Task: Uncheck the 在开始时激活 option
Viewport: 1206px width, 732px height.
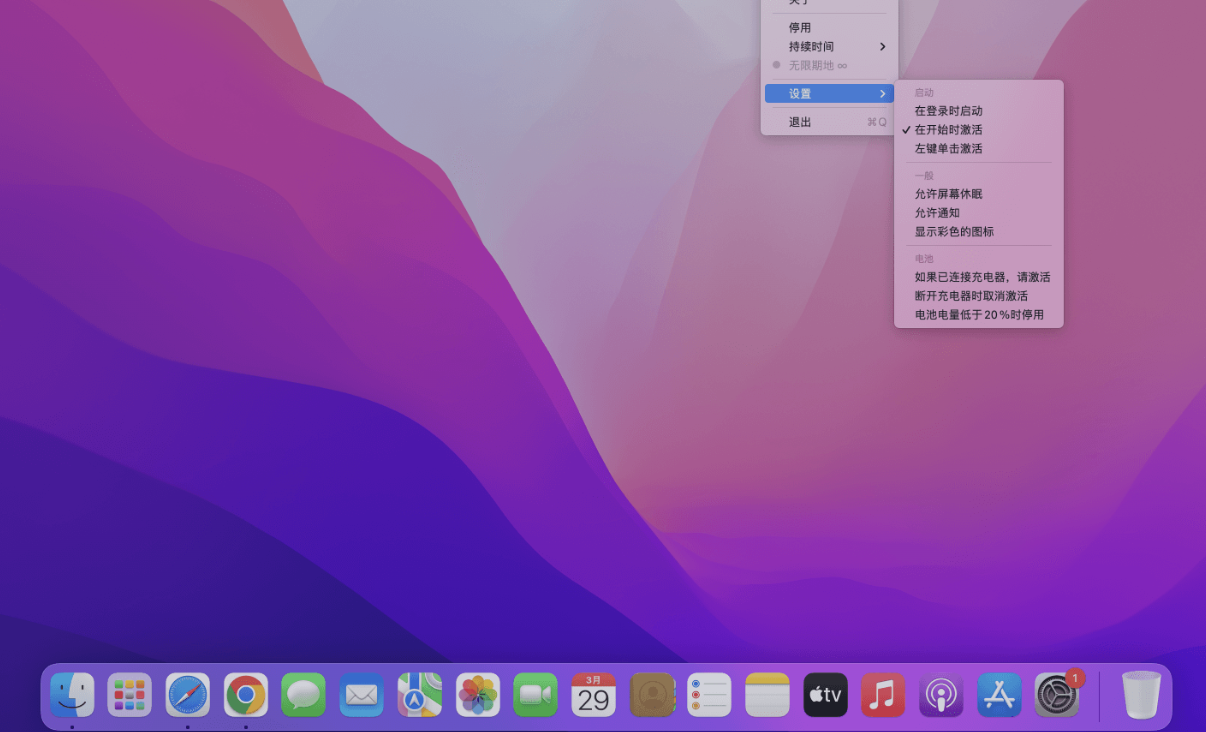Action: (950, 129)
